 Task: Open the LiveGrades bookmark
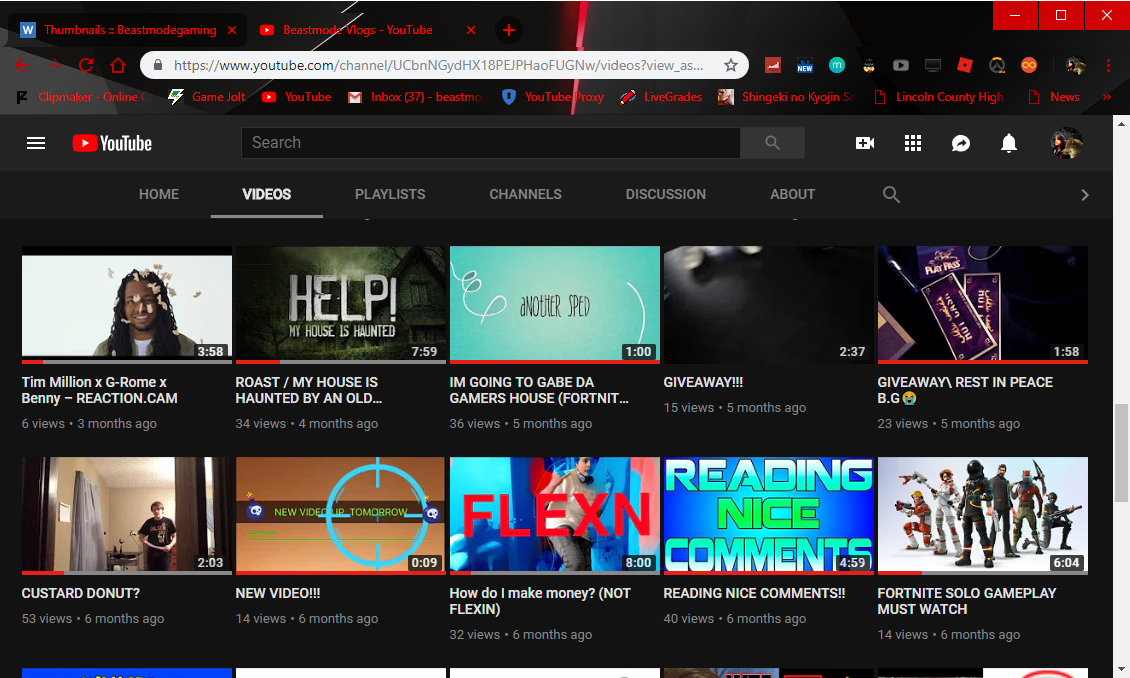(662, 97)
